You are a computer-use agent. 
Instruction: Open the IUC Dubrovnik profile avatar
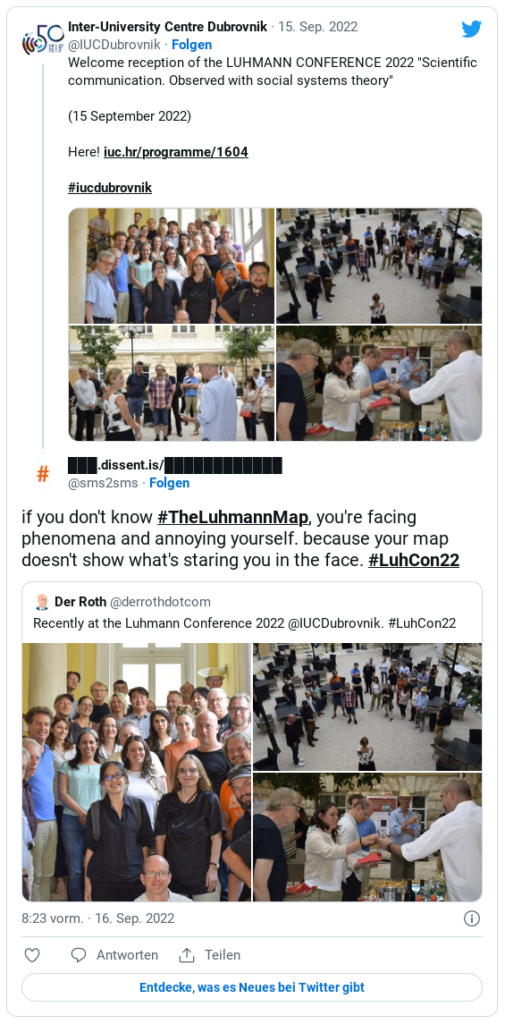pos(42,39)
